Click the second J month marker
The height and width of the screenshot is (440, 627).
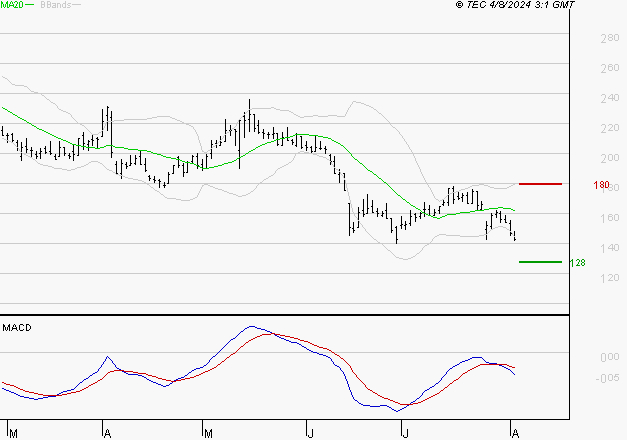point(405,434)
